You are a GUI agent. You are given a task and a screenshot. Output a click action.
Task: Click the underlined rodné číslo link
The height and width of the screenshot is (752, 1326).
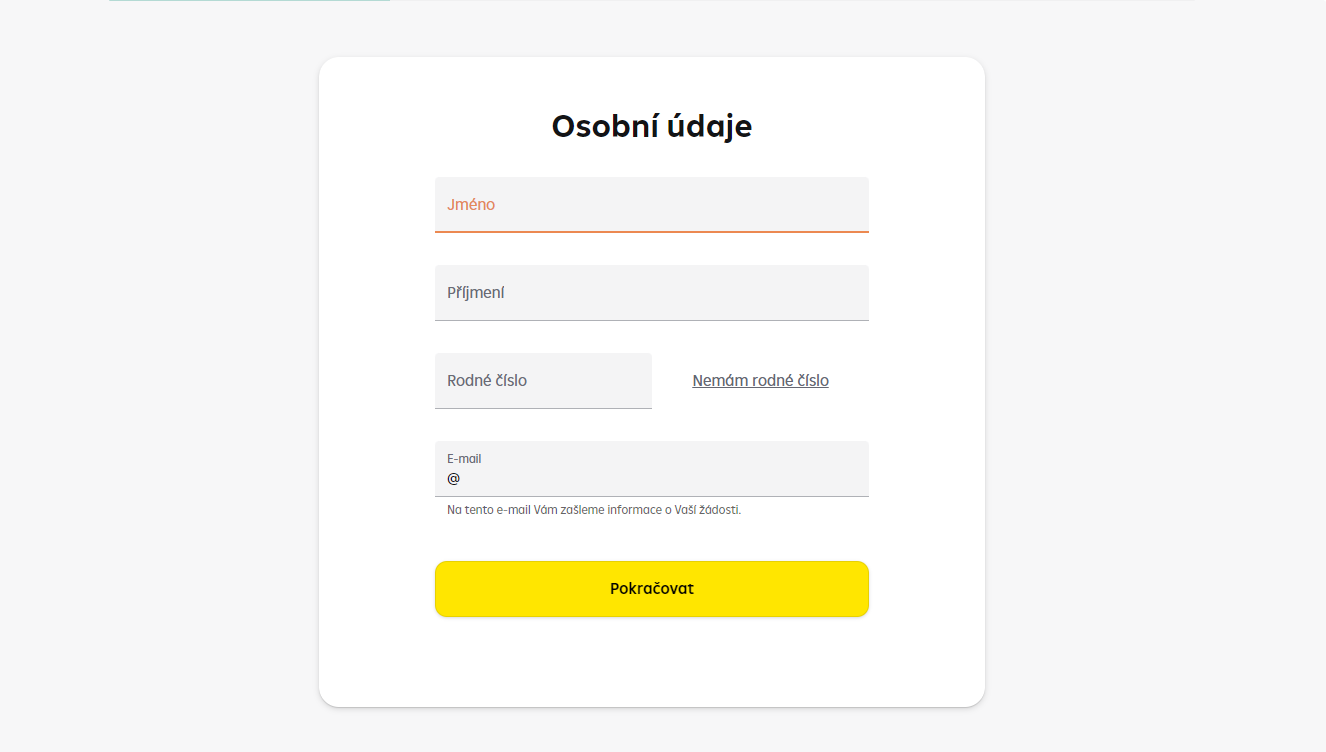[760, 380]
